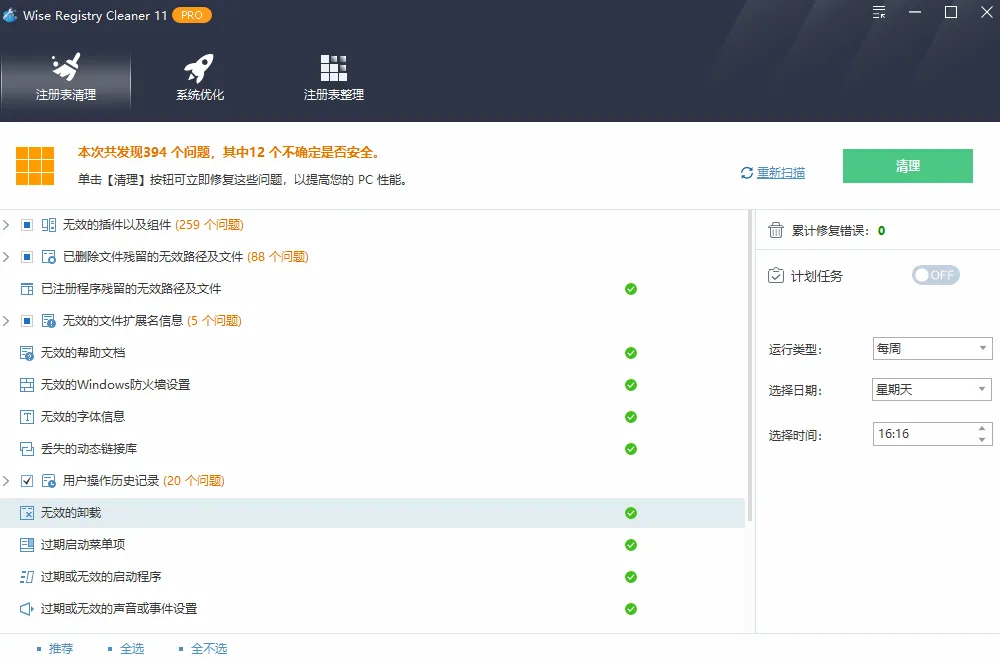Click the Wise Registry Cleaner app icon
This screenshot has width=1000, height=660.
[x=9, y=15]
